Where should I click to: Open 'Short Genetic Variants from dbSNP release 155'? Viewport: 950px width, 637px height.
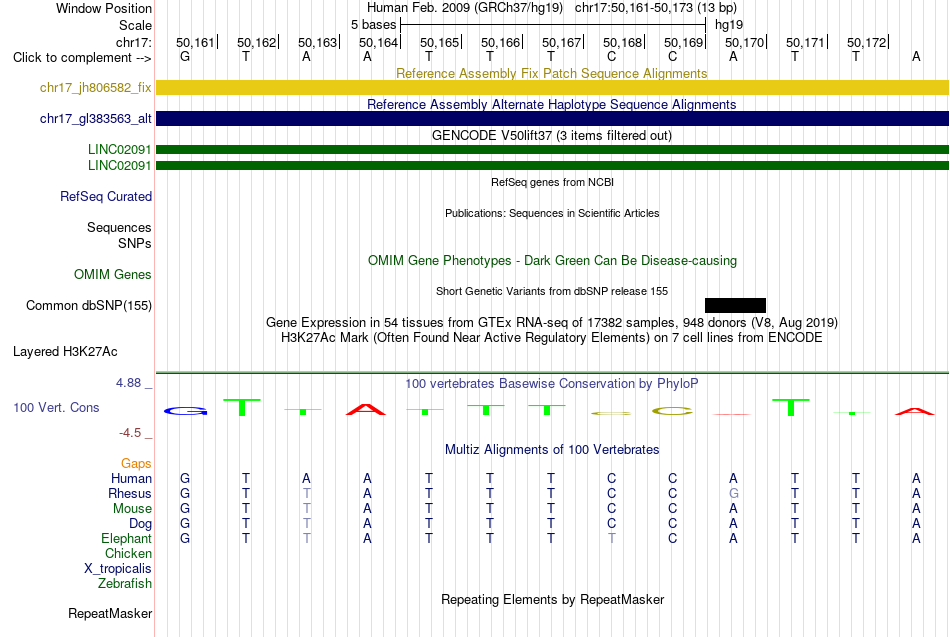(552, 291)
